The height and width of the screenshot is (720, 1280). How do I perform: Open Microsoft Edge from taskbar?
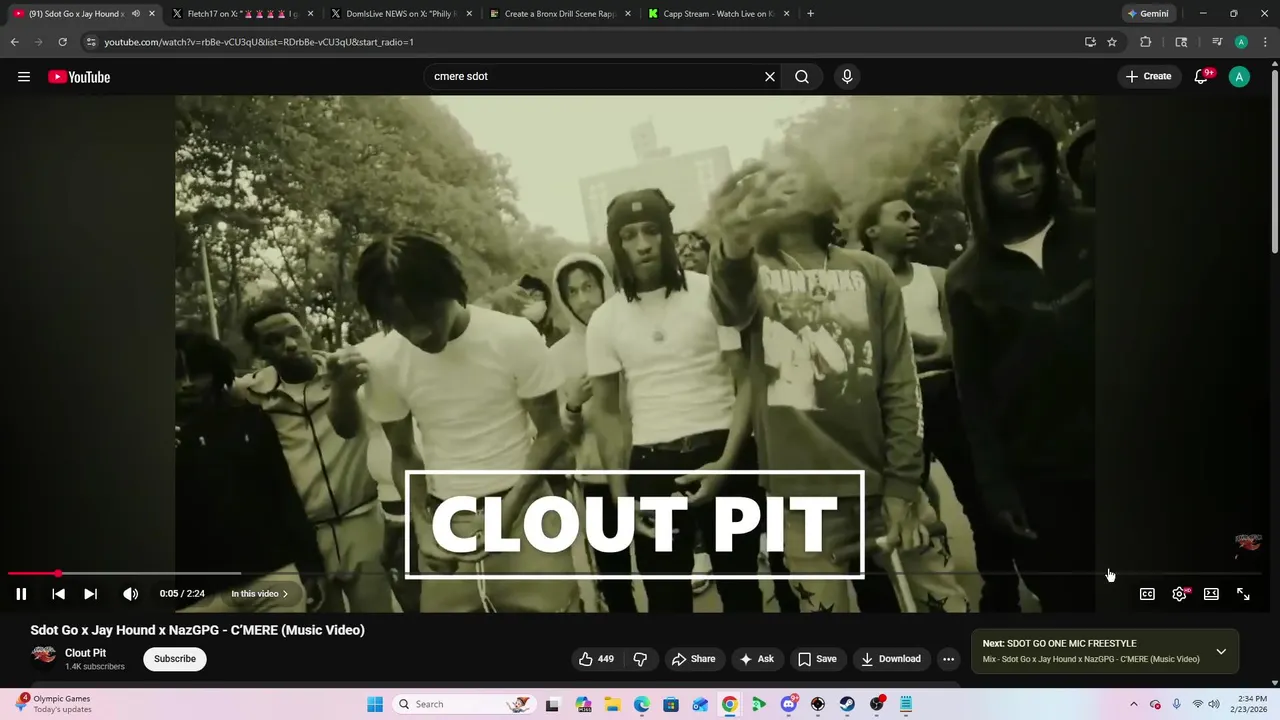pos(641,704)
